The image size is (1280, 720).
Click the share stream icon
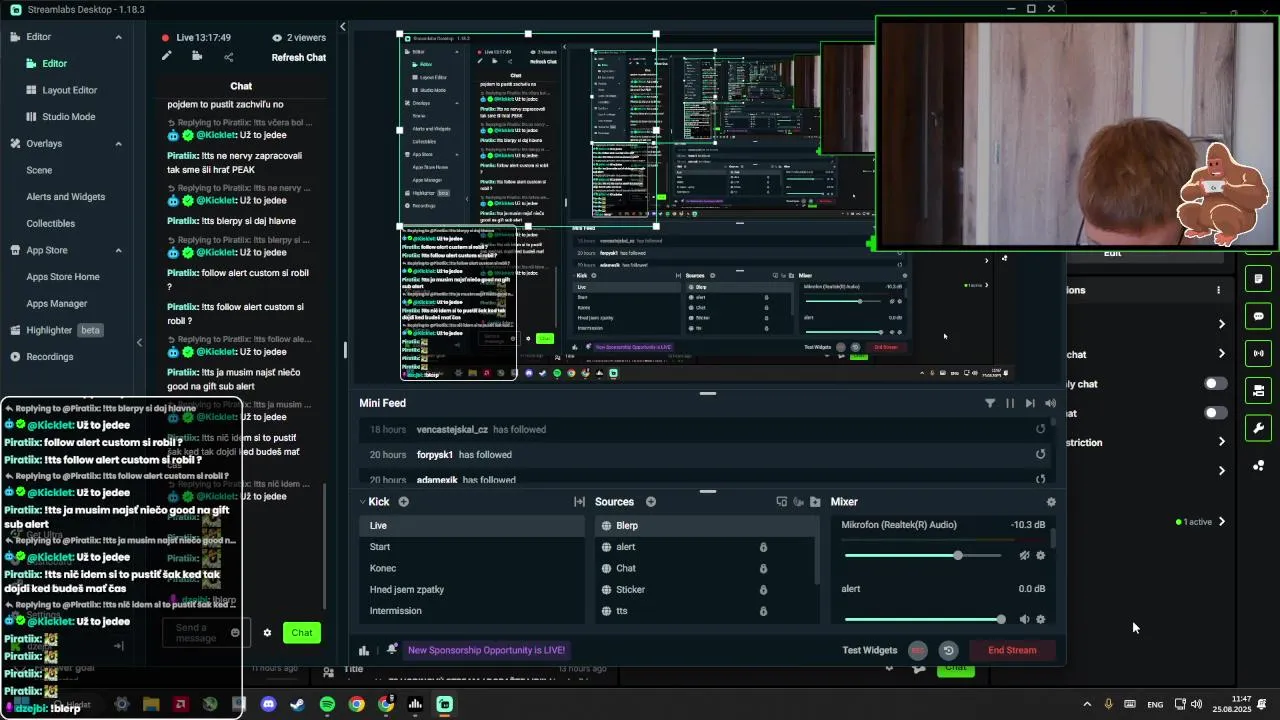[228, 57]
